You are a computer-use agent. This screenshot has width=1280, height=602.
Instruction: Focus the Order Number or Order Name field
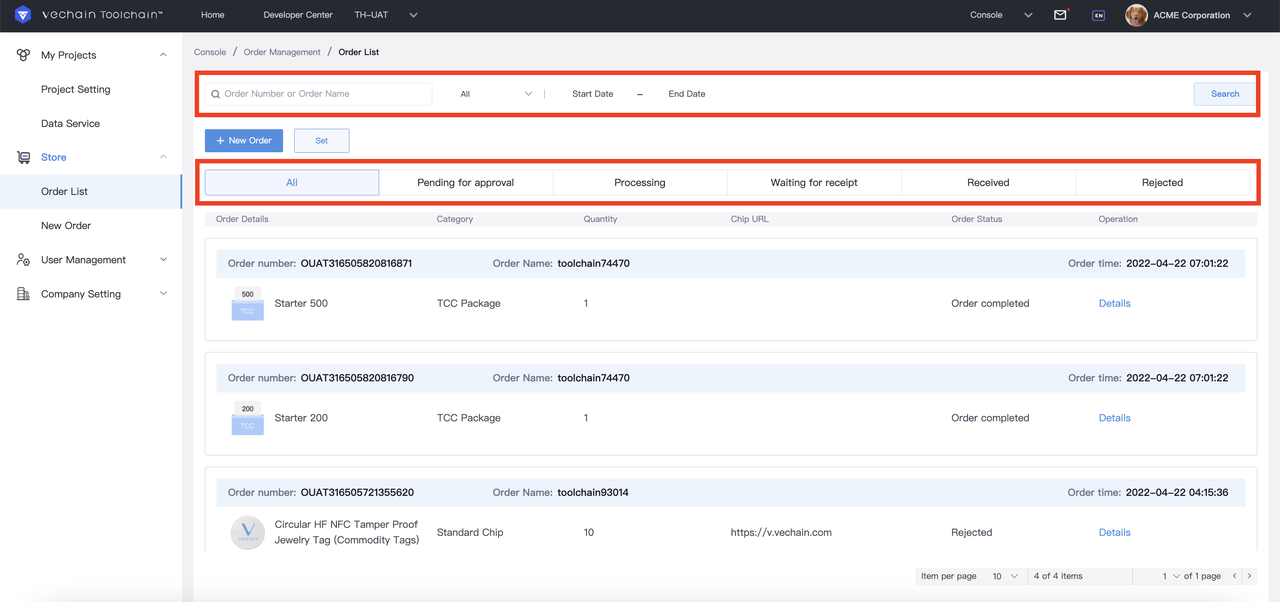pos(318,94)
